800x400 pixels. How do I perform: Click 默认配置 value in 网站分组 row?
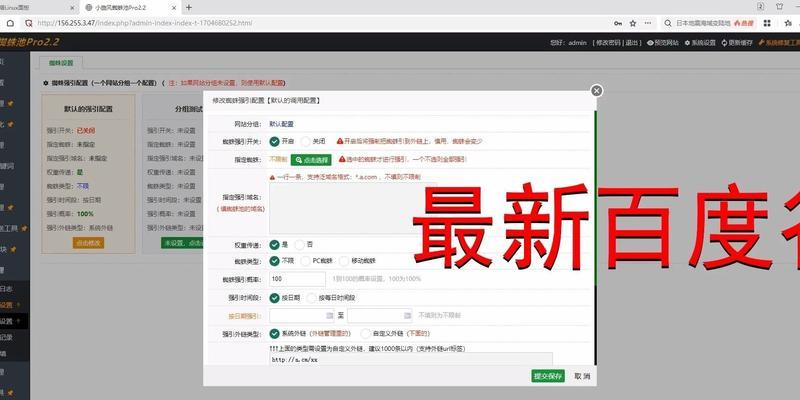(x=281, y=124)
